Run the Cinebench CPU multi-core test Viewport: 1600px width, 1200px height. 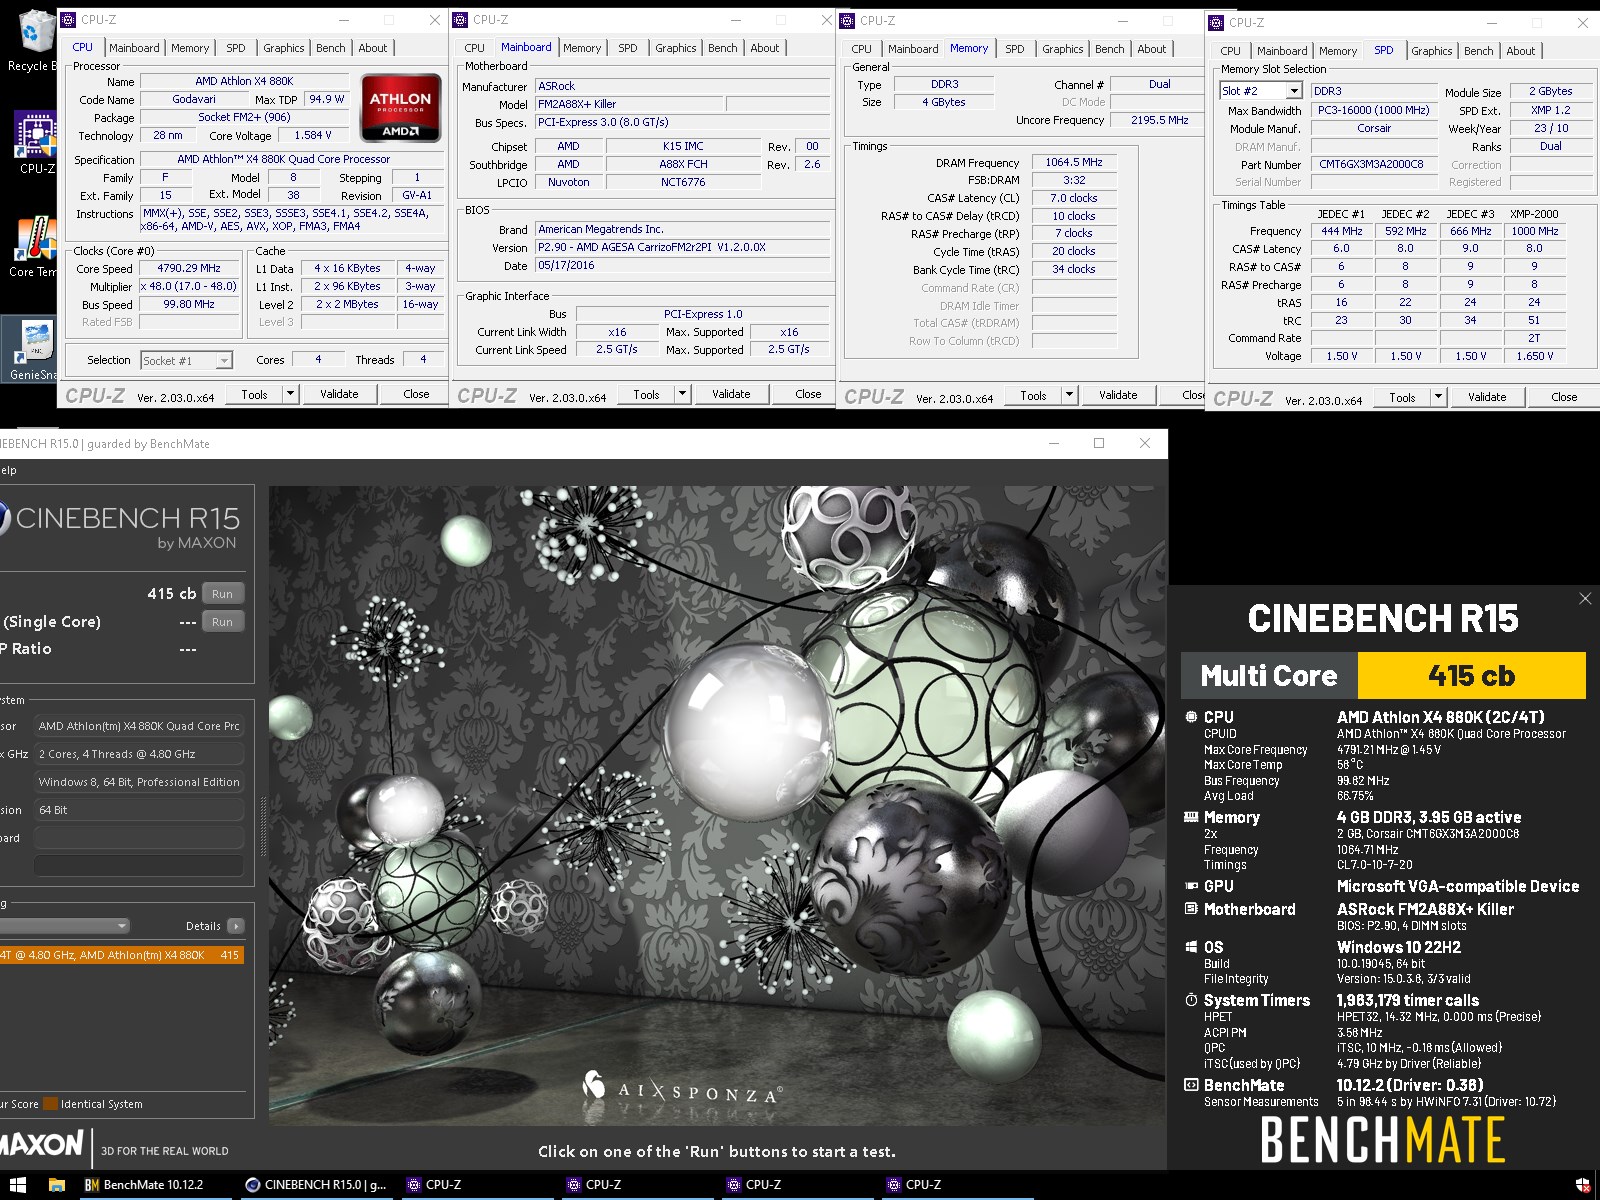pyautogui.click(x=222, y=594)
